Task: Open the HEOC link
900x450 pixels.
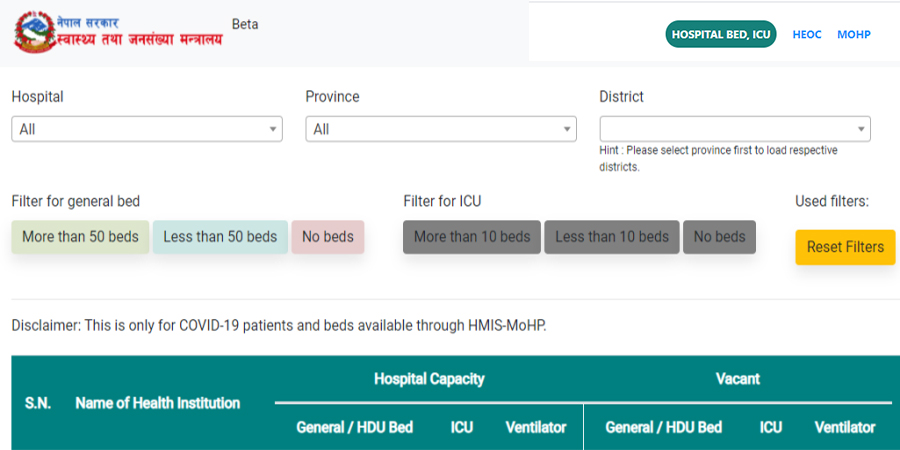Action: coord(806,34)
